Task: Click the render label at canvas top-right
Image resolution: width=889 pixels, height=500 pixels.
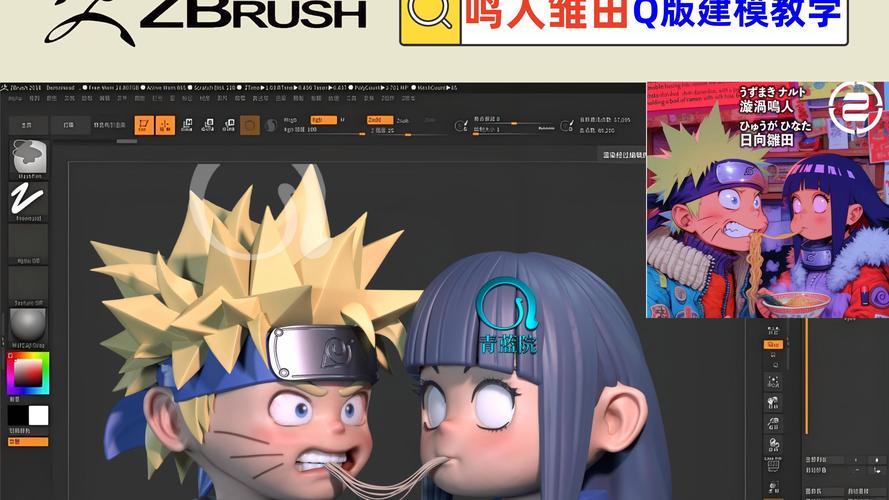Action: pyautogui.click(x=623, y=155)
